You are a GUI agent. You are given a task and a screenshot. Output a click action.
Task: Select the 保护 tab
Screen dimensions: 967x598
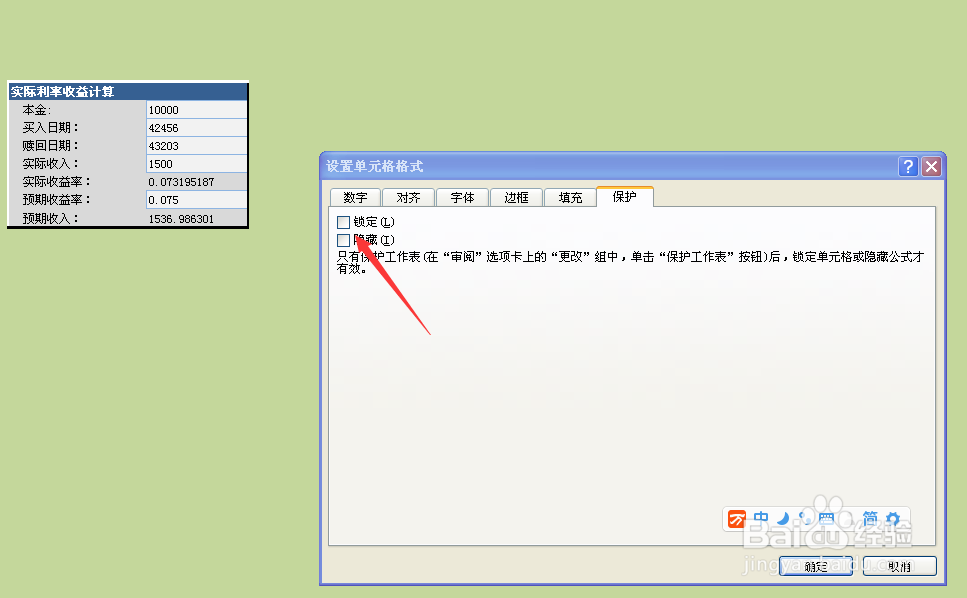(x=624, y=196)
